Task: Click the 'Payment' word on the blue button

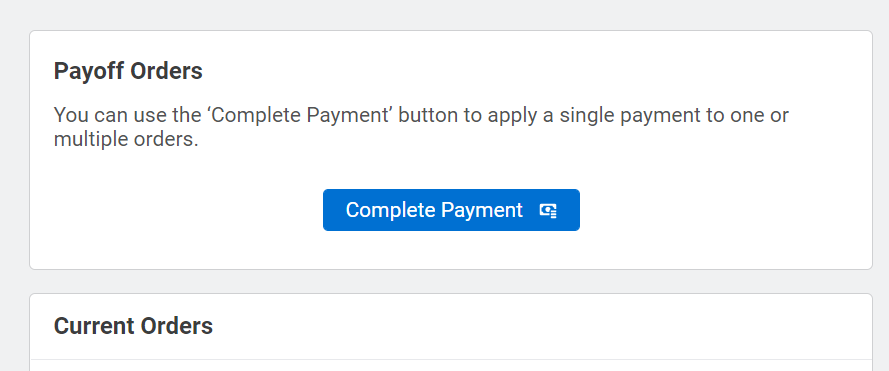Action: click(481, 210)
